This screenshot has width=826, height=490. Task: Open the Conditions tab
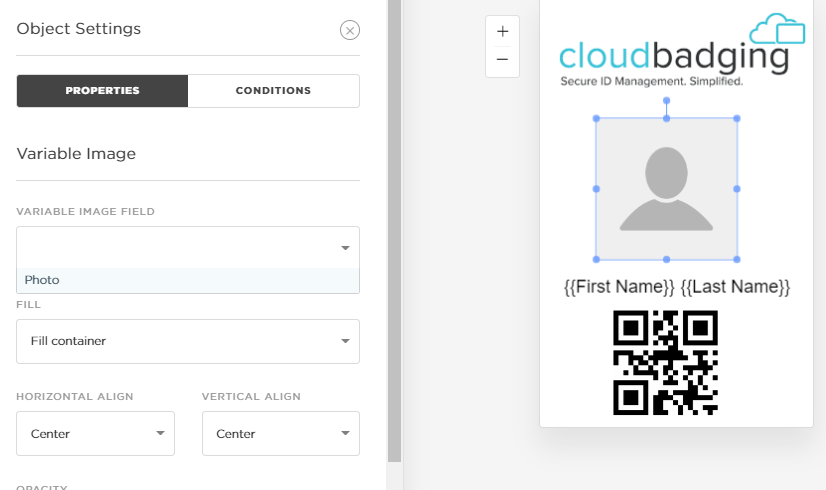tap(273, 91)
